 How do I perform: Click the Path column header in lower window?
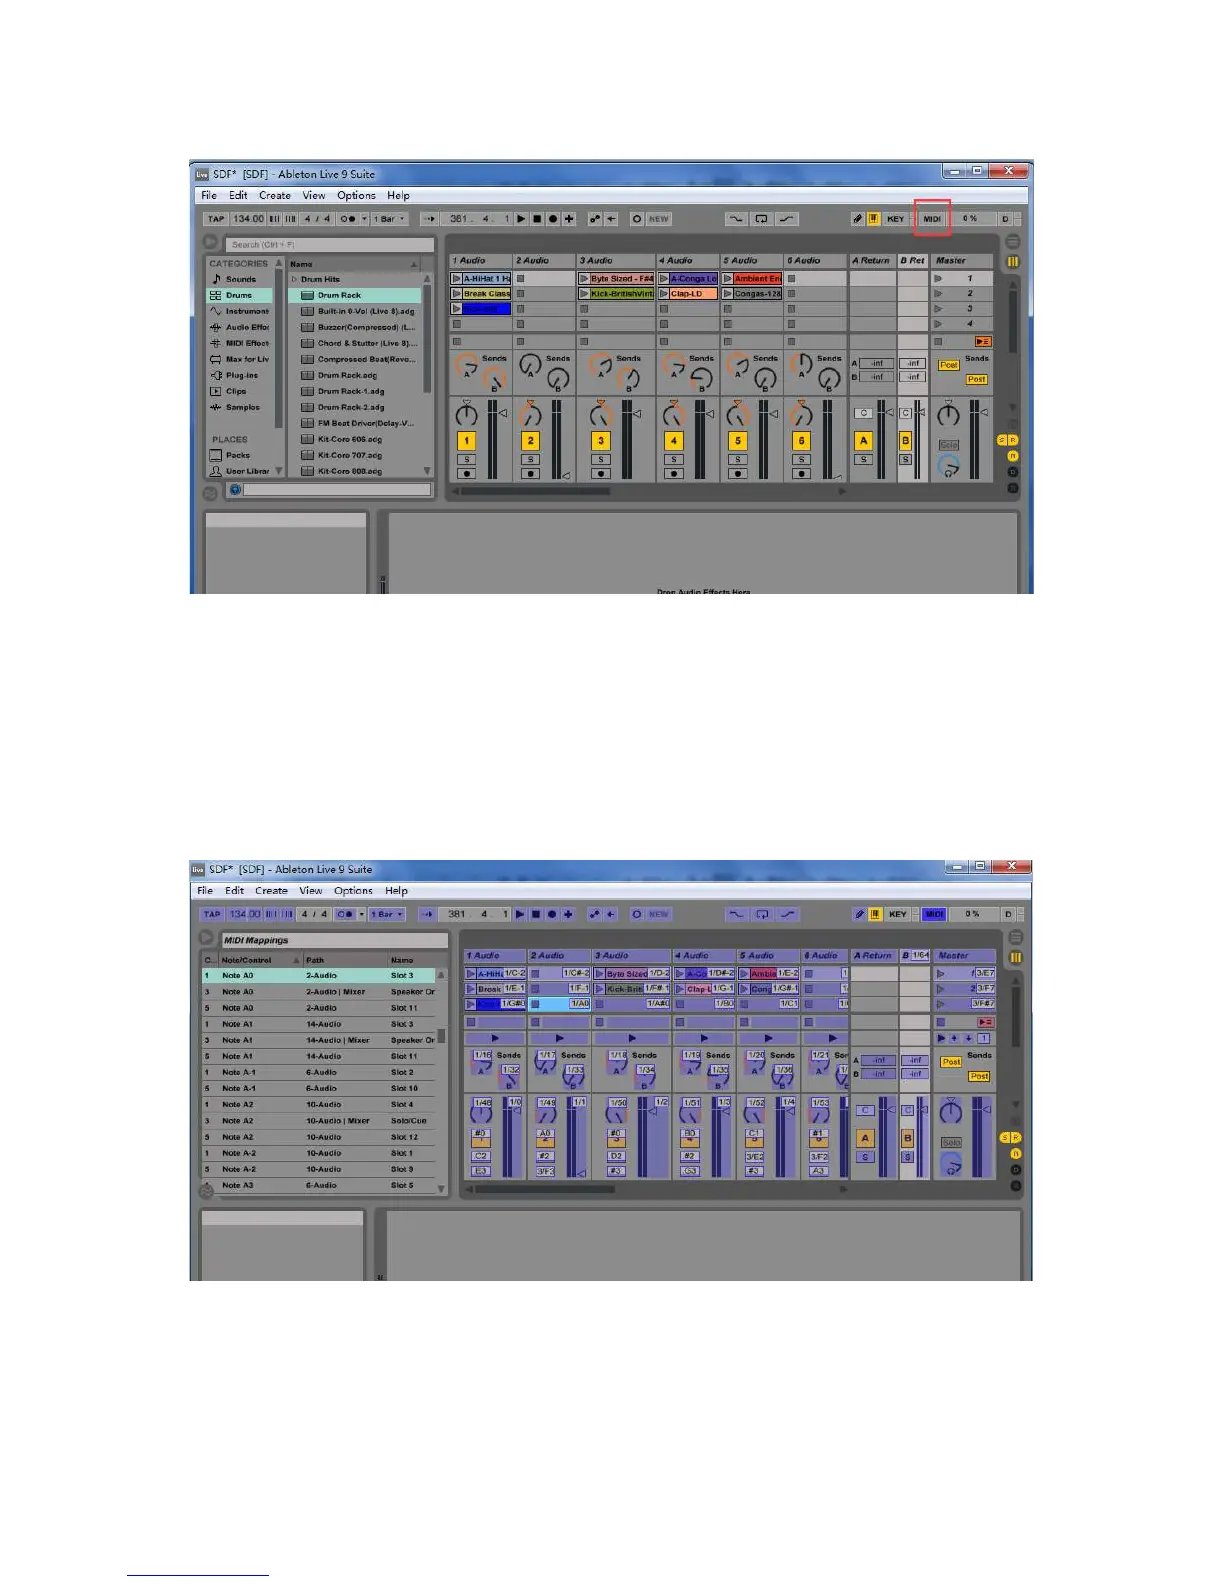point(345,960)
